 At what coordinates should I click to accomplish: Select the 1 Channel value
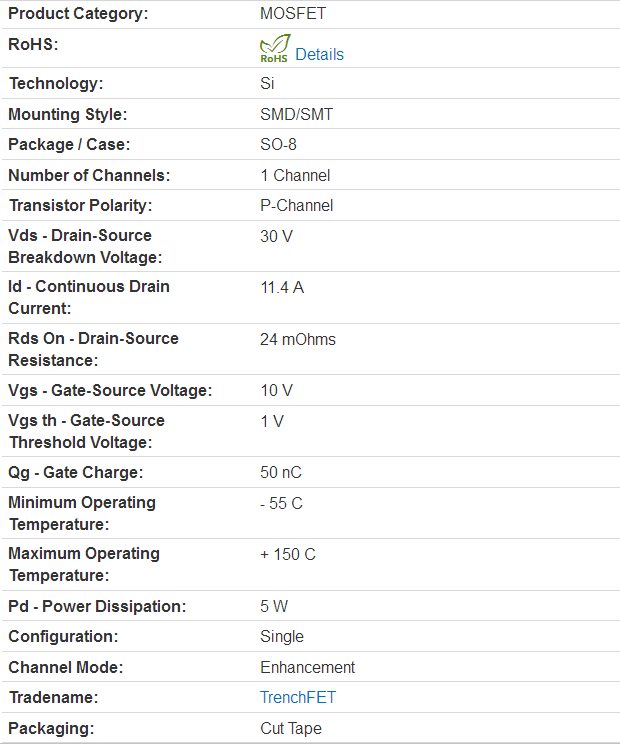coord(295,175)
